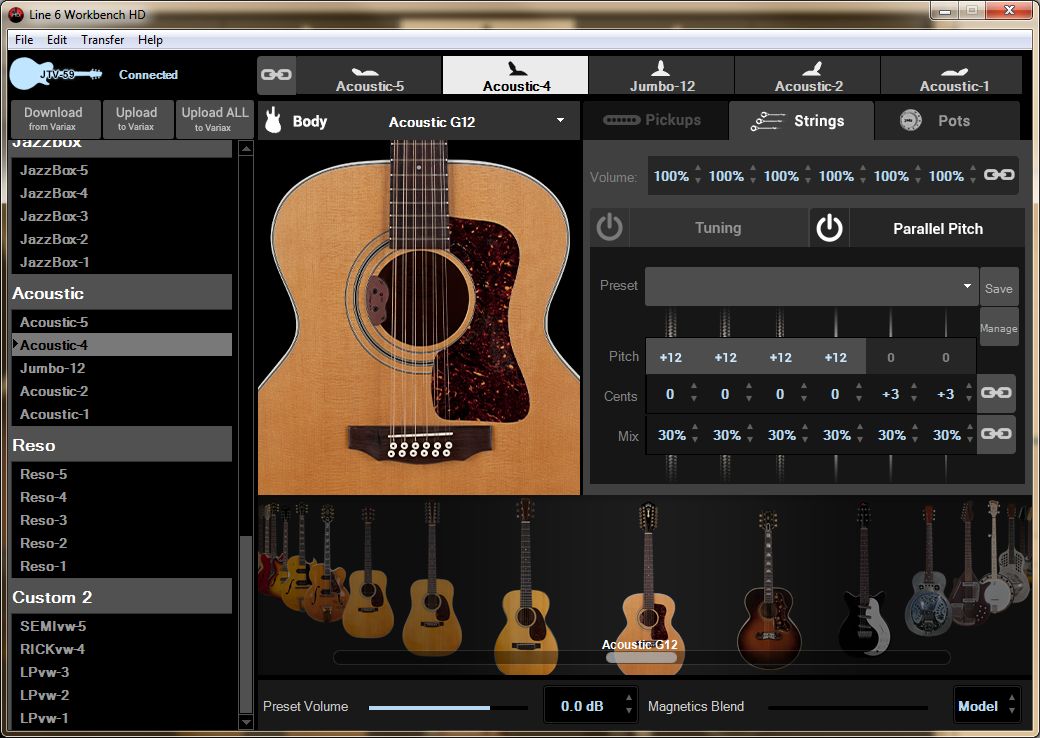The width and height of the screenshot is (1040, 738).
Task: Click the Body guitar silhouette icon
Action: pyautogui.click(x=273, y=121)
